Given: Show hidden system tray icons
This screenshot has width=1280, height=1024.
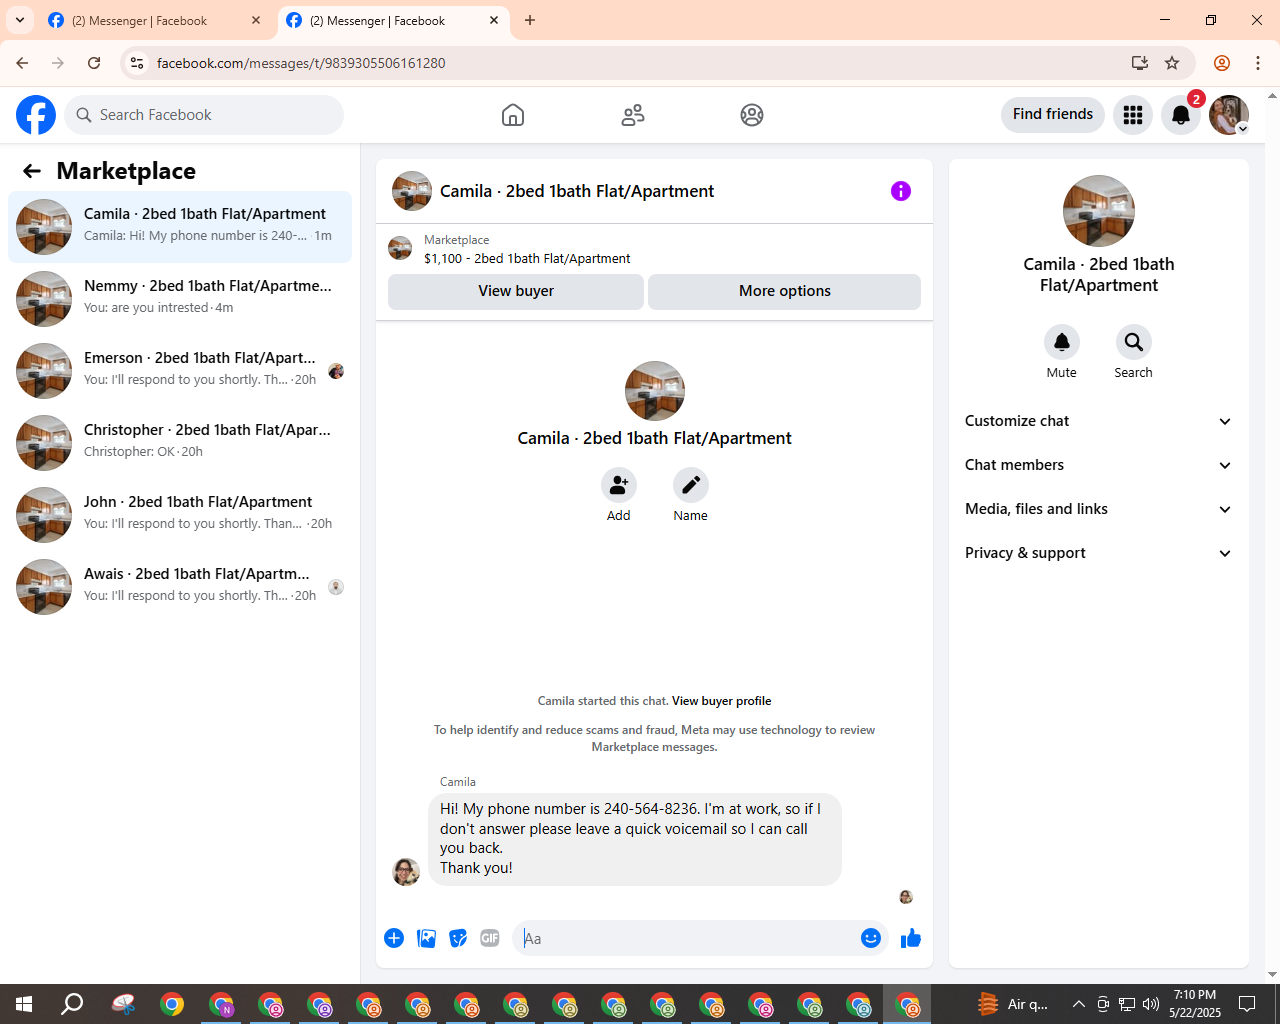Looking at the screenshot, I should 1078,1004.
